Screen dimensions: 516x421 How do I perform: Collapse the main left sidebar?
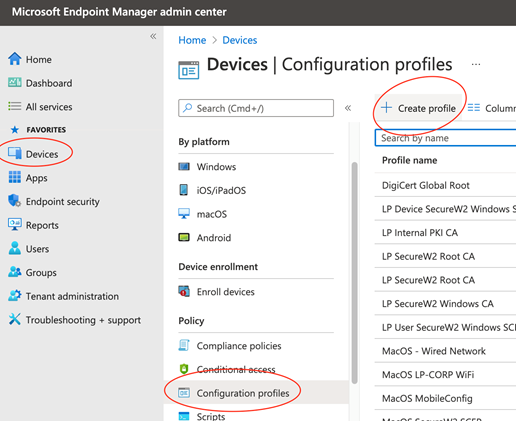click(x=153, y=36)
